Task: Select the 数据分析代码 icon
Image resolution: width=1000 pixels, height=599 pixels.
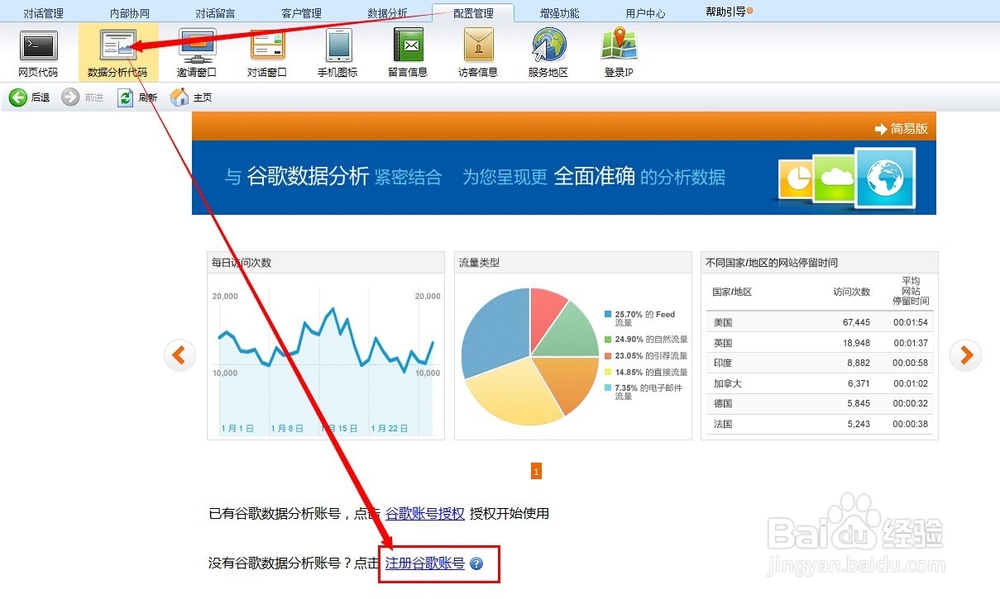Action: [118, 53]
